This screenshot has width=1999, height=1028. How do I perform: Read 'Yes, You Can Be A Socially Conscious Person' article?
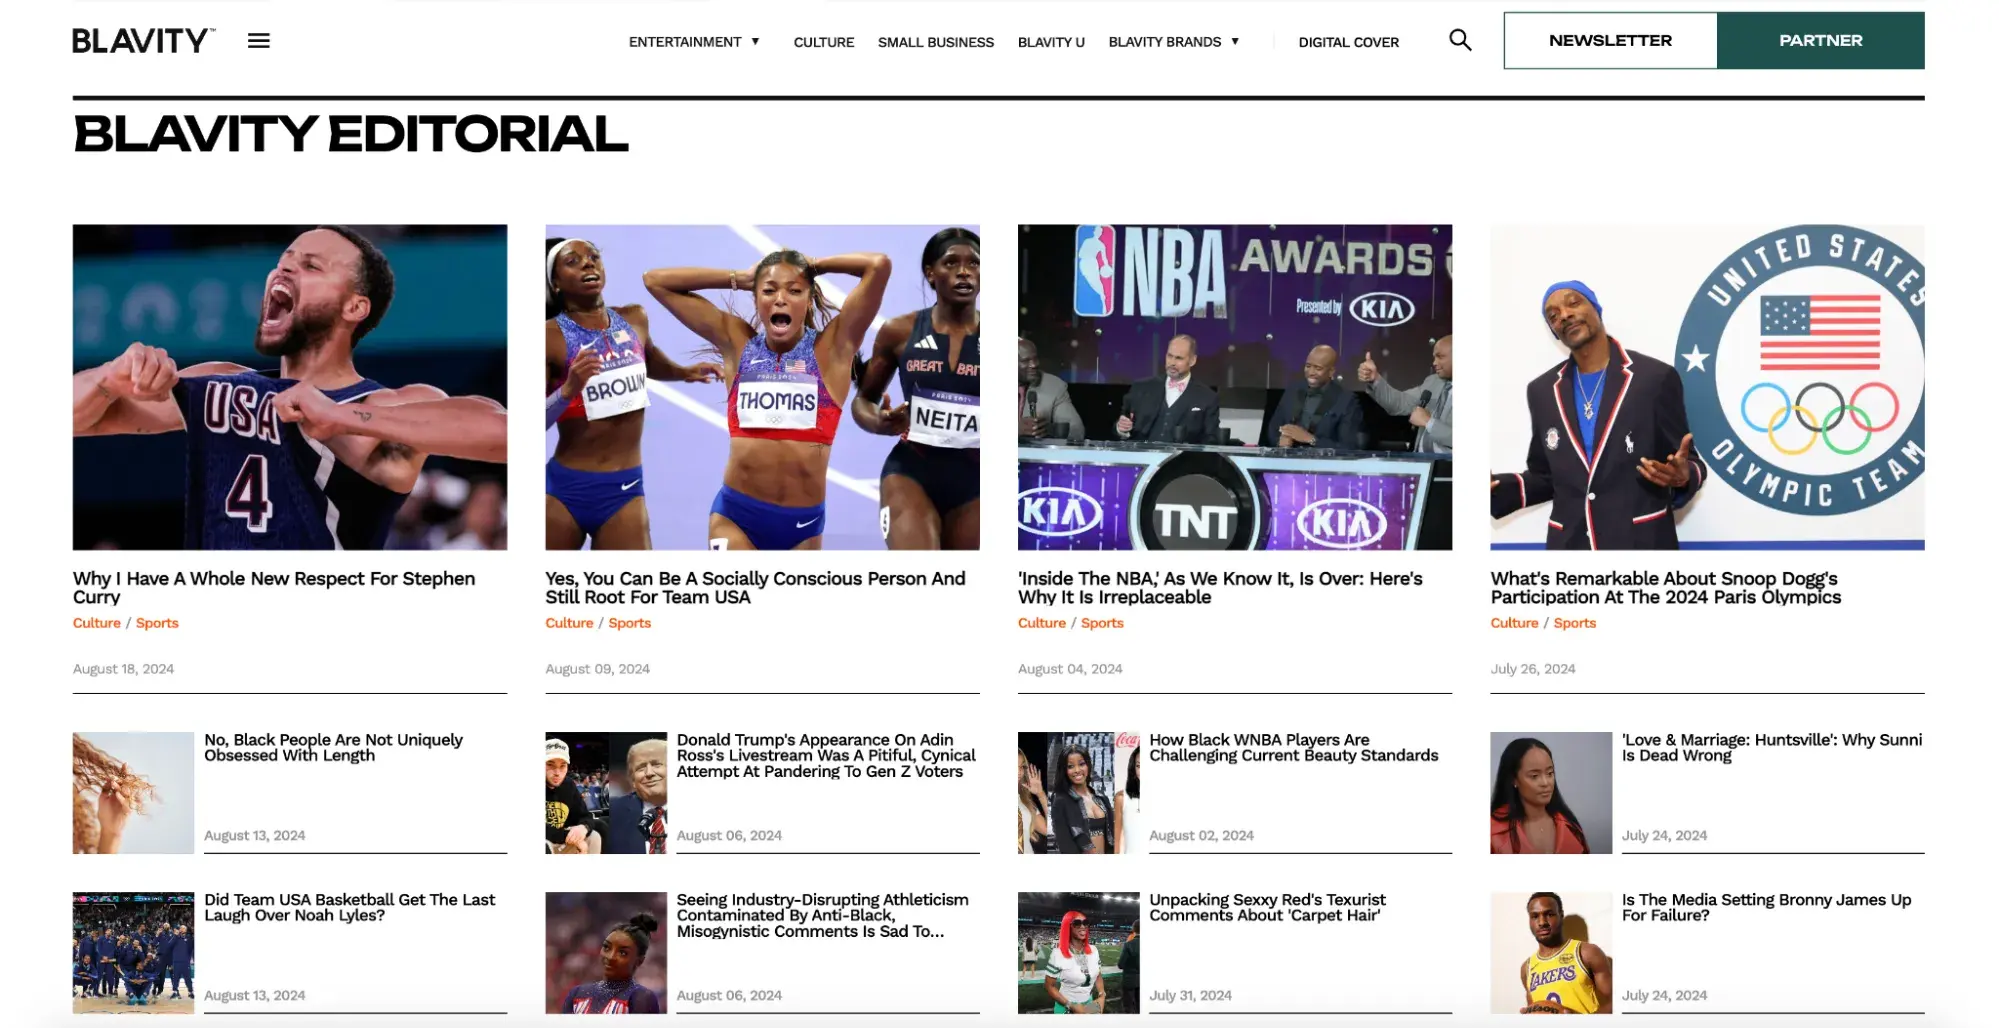tap(755, 587)
